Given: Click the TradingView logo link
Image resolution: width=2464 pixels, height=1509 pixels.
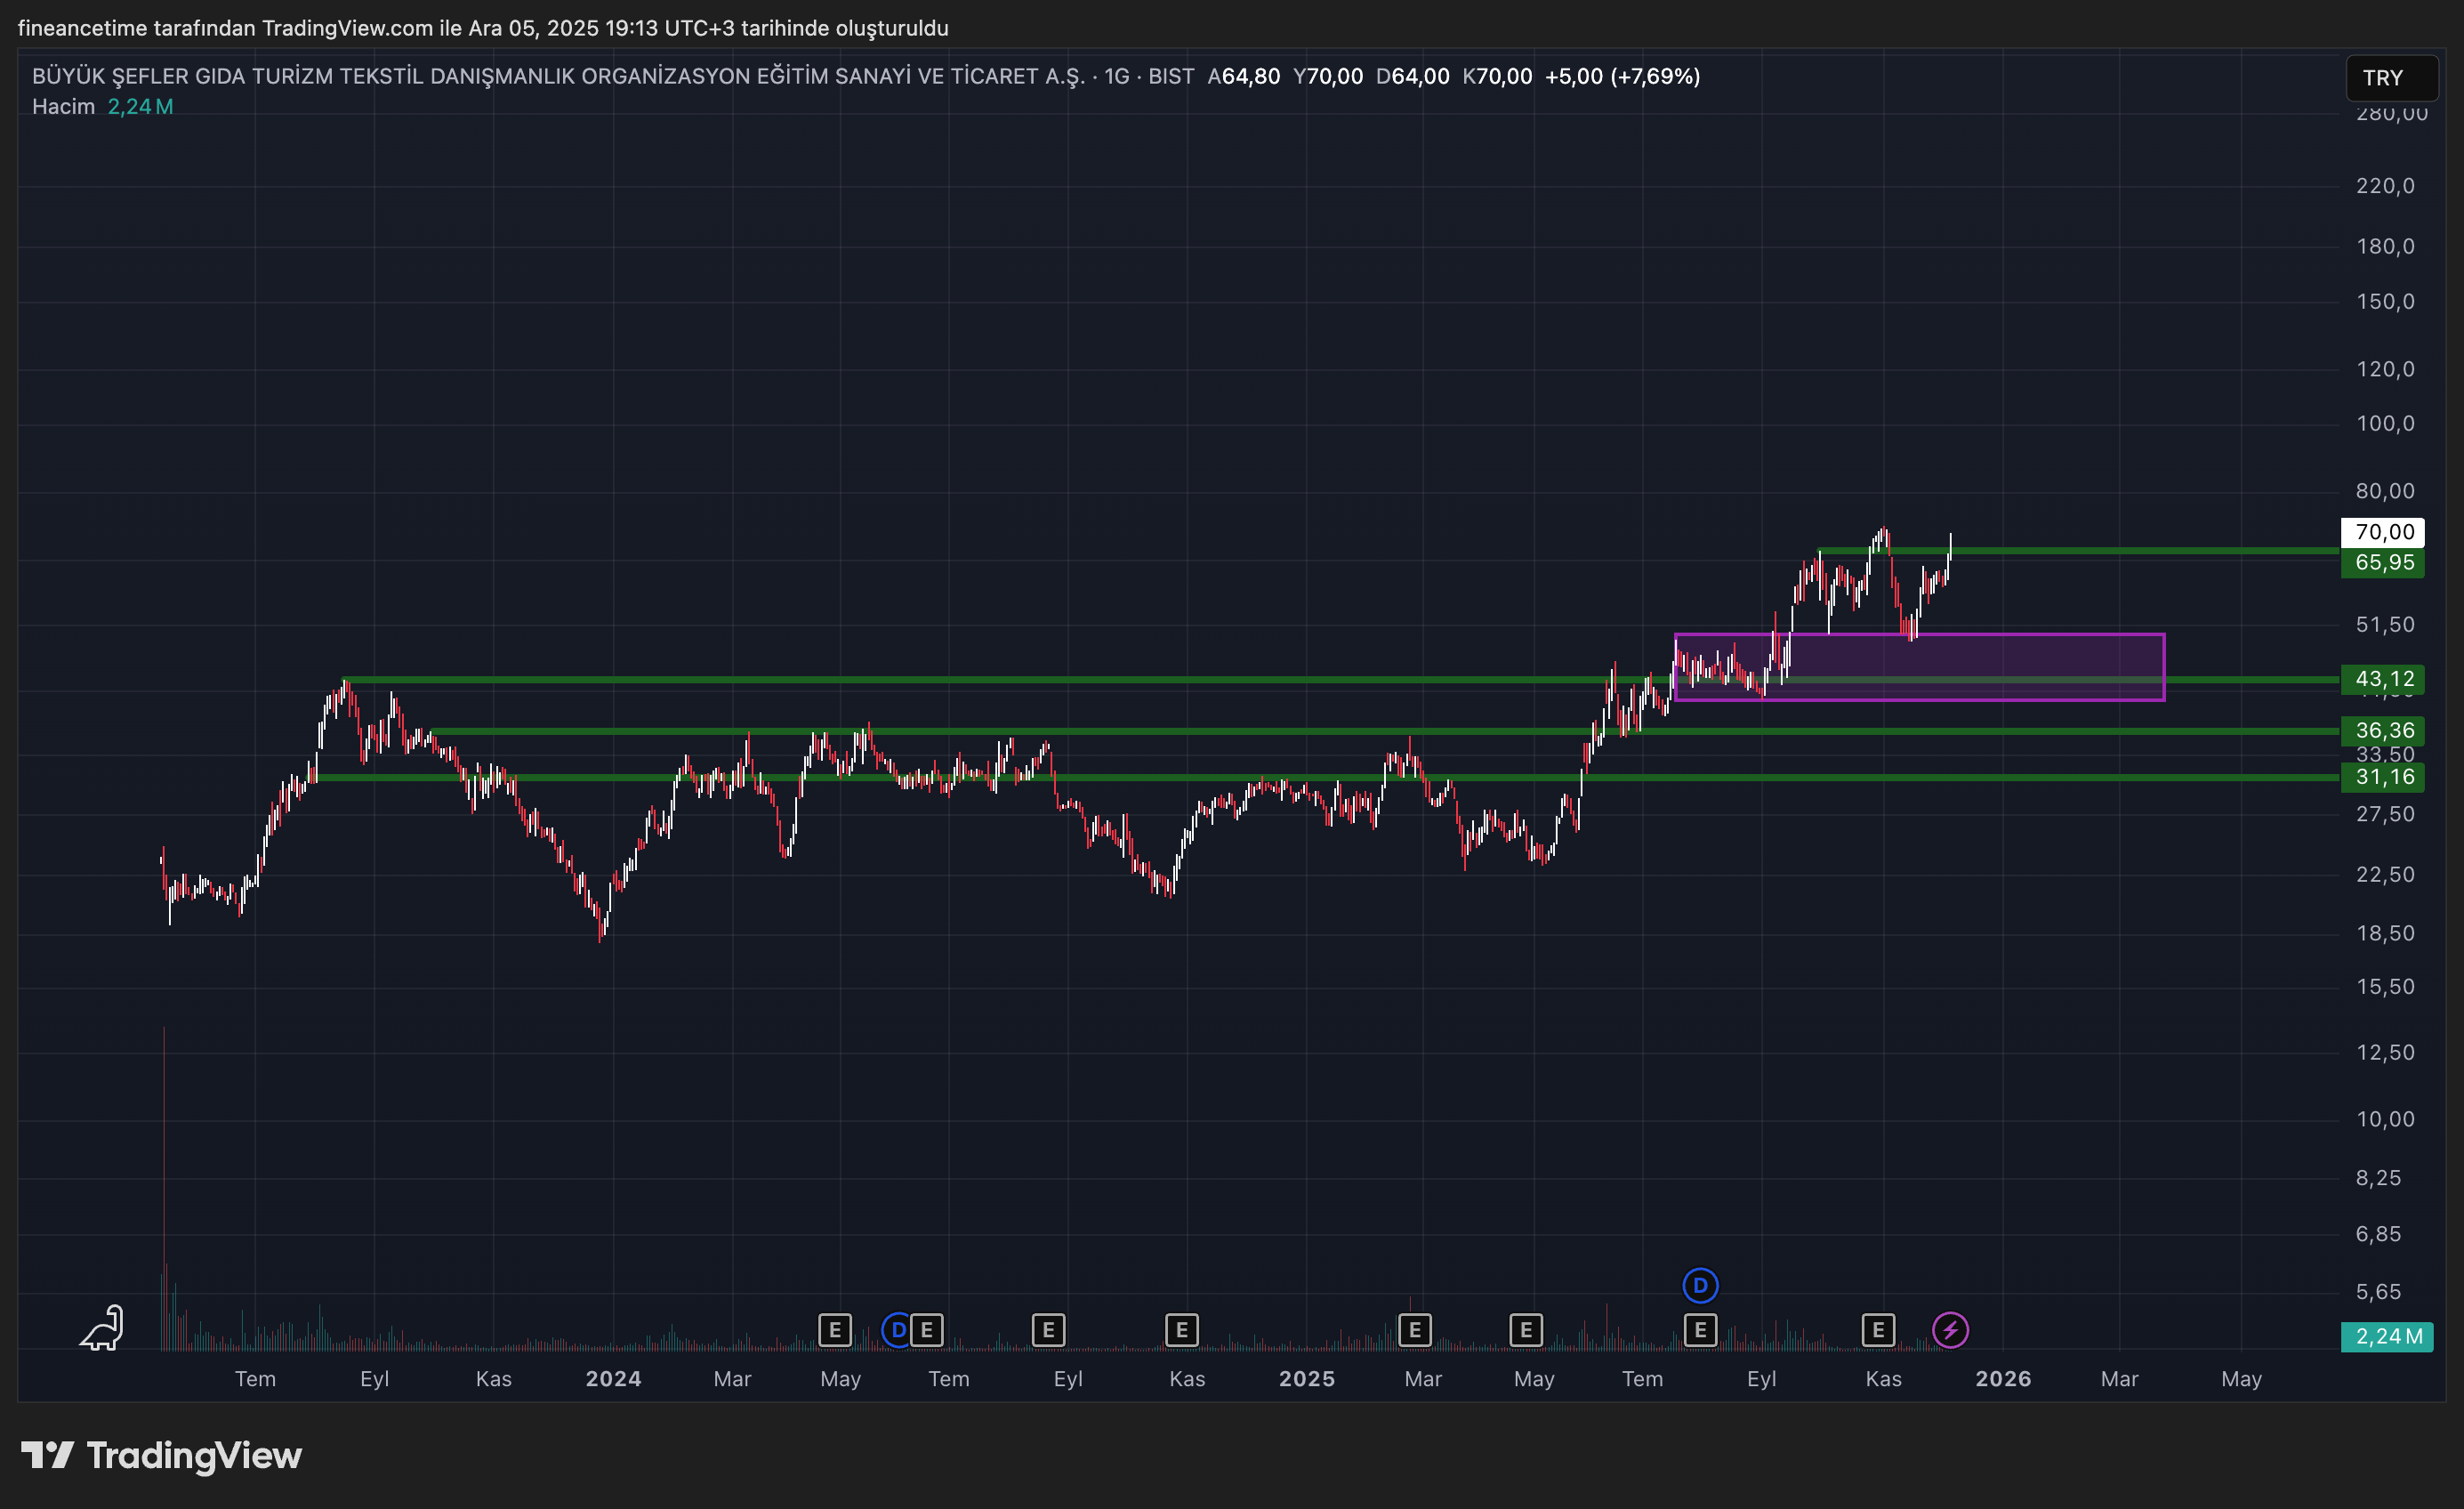Looking at the screenshot, I should [162, 1455].
